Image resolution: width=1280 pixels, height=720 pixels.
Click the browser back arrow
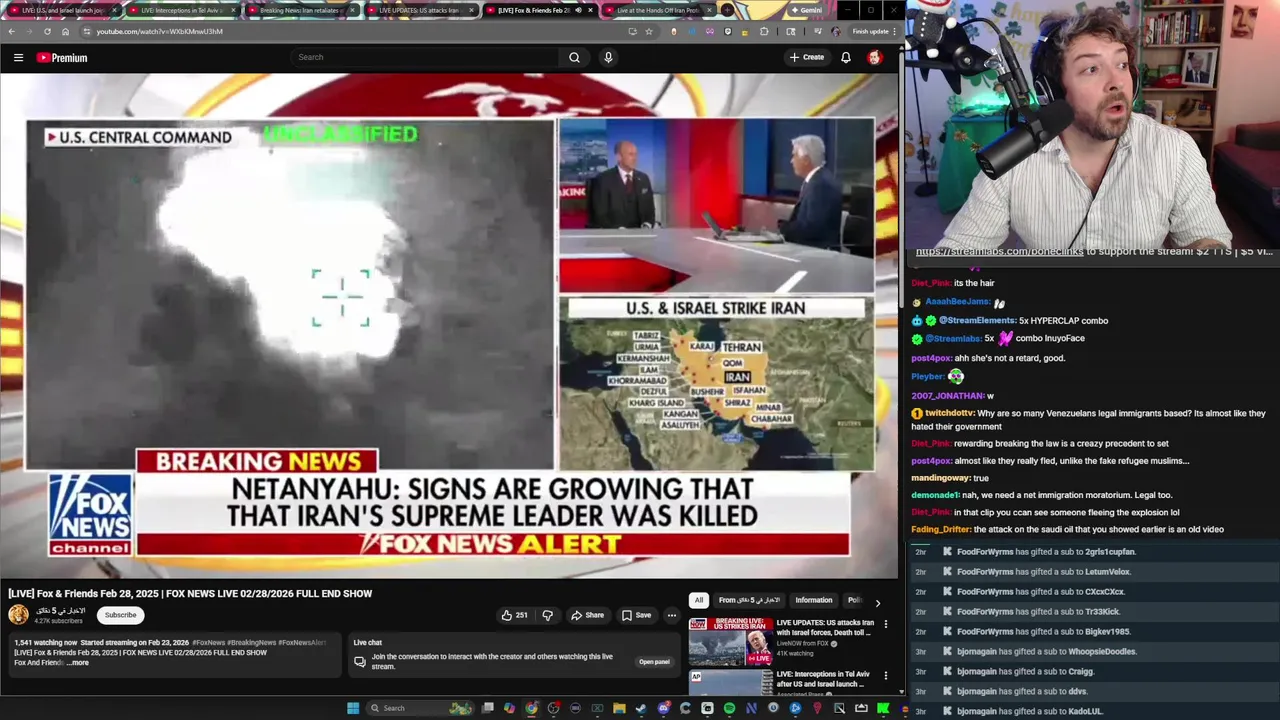click(x=11, y=31)
